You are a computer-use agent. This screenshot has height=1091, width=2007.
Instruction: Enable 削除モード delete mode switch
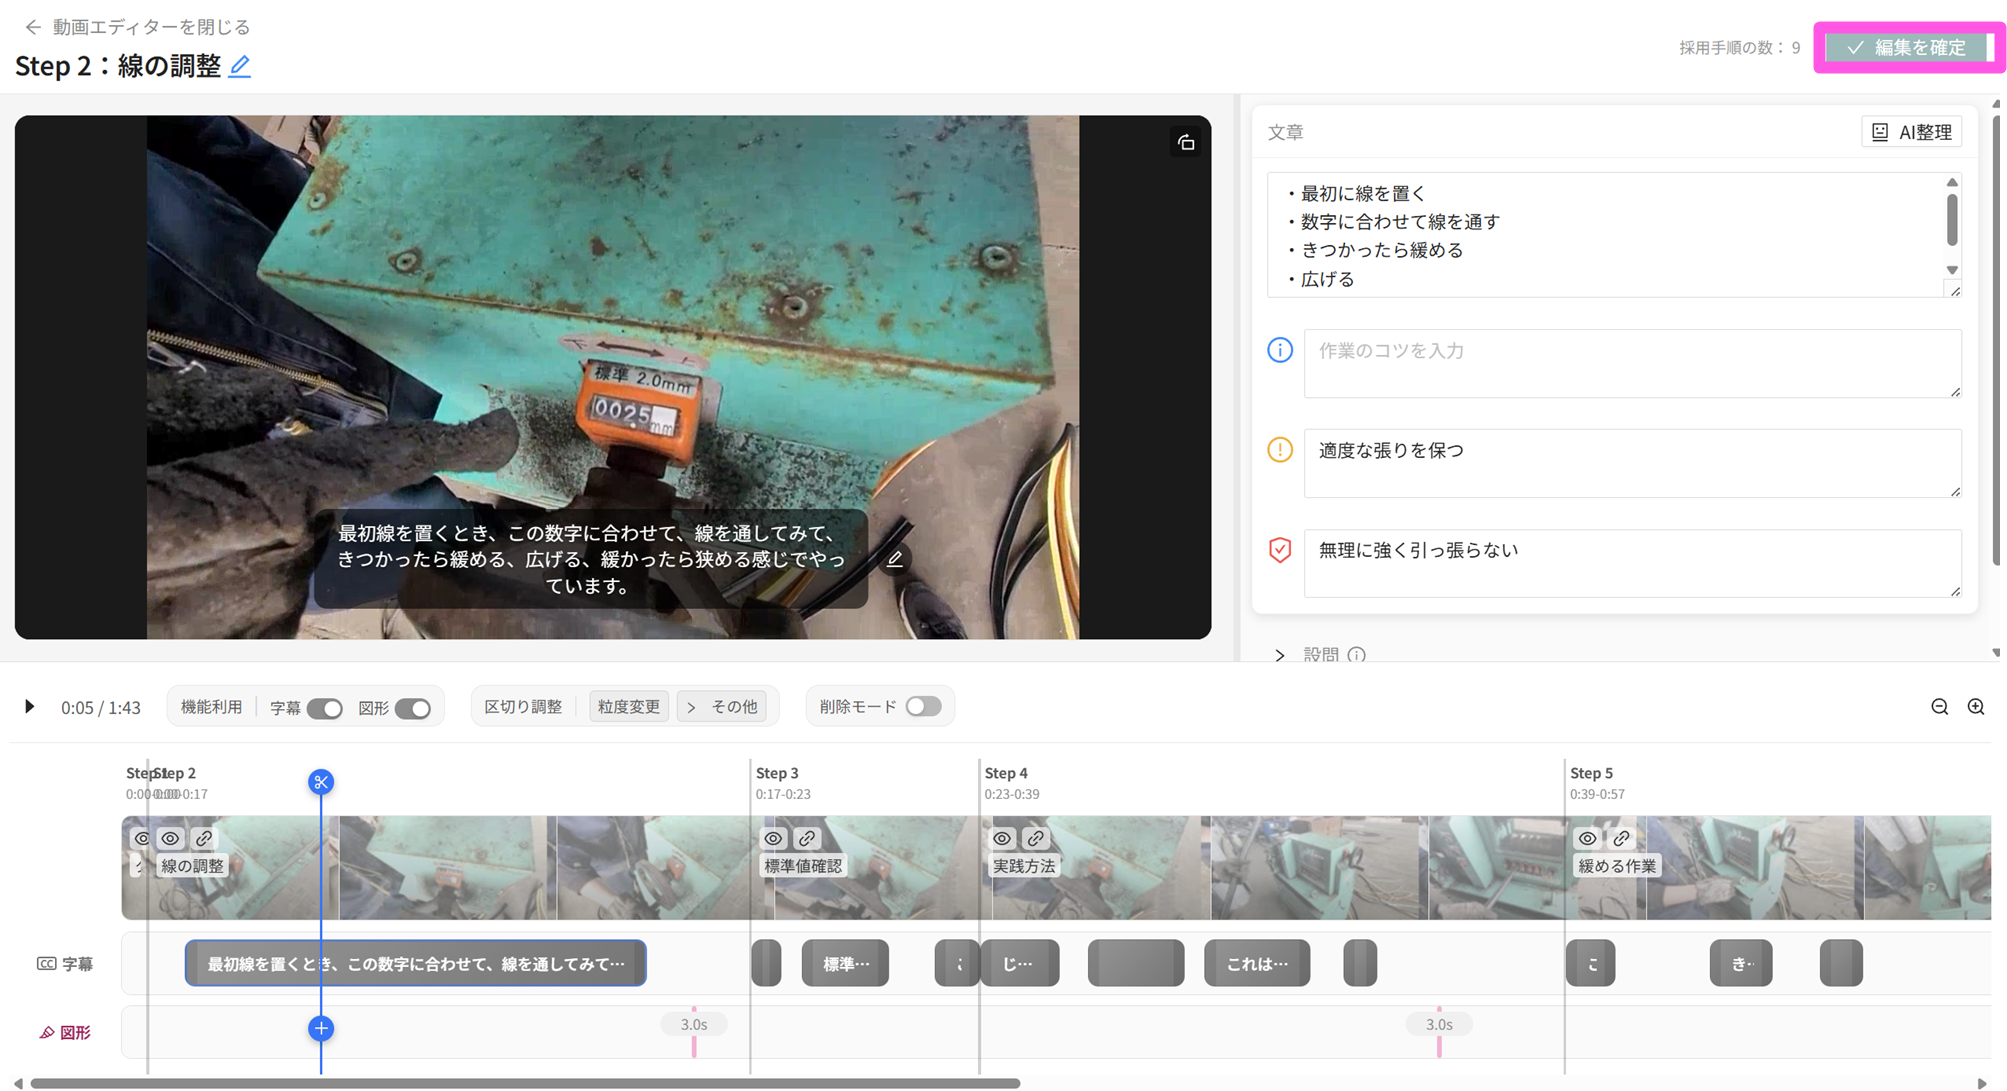pos(923,706)
